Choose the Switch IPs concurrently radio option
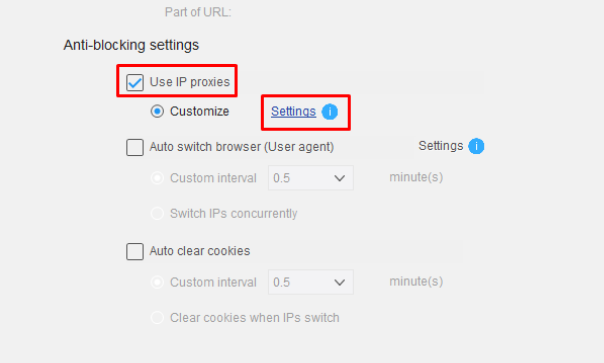Image resolution: width=604 pixels, height=363 pixels. pyautogui.click(x=157, y=213)
